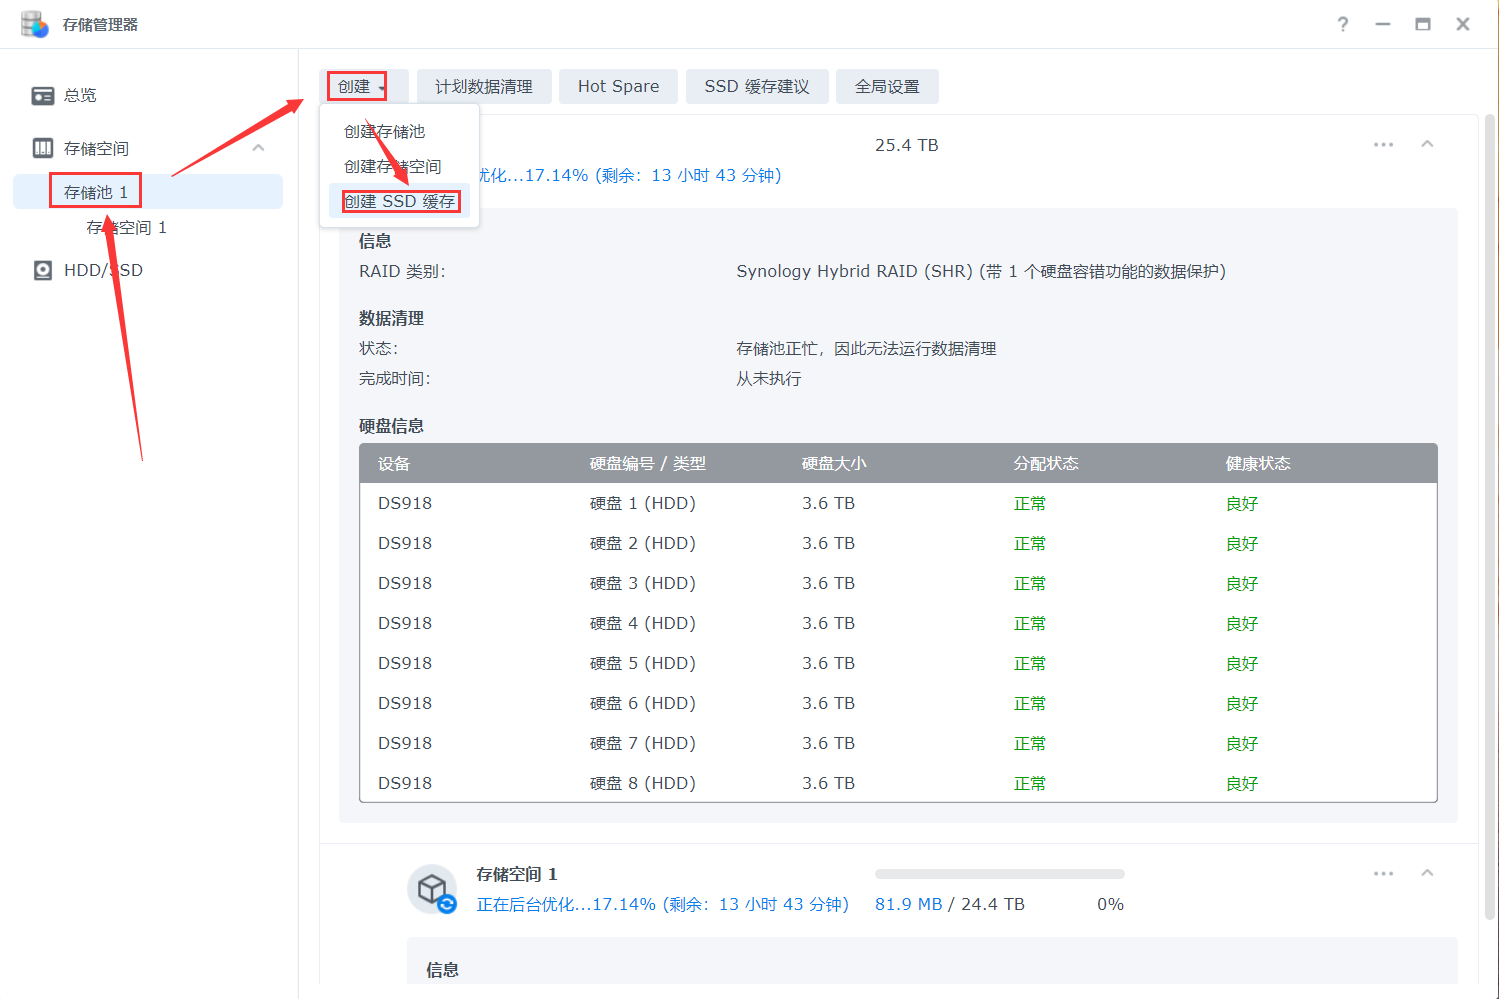Image resolution: width=1499 pixels, height=999 pixels.
Task: Click the 计划数据清理 button
Action: pyautogui.click(x=484, y=87)
